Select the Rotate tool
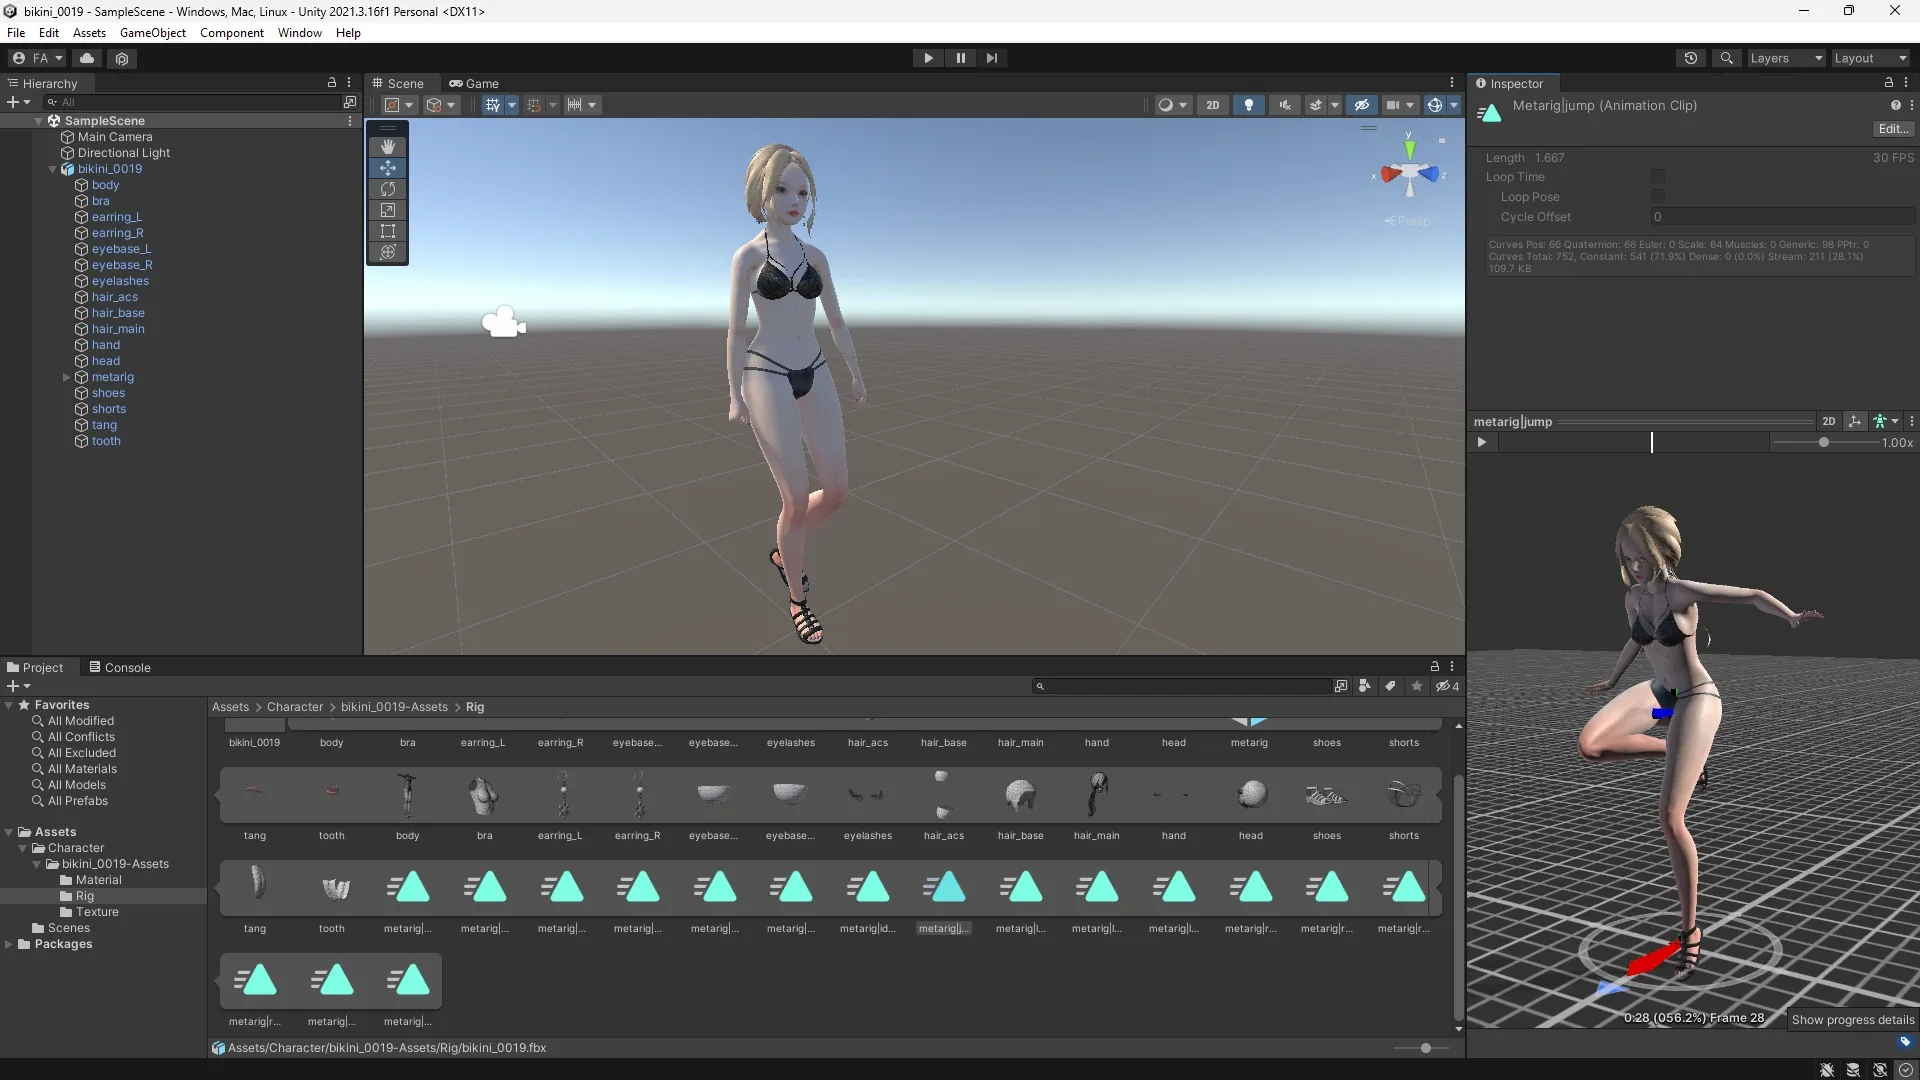This screenshot has height=1080, width=1920. tap(387, 189)
